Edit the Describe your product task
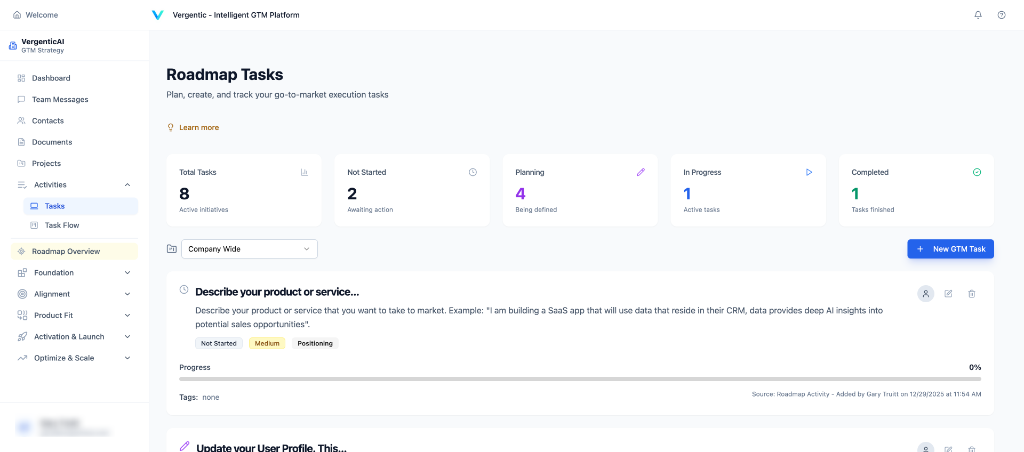The width and height of the screenshot is (1024, 452). (948, 294)
